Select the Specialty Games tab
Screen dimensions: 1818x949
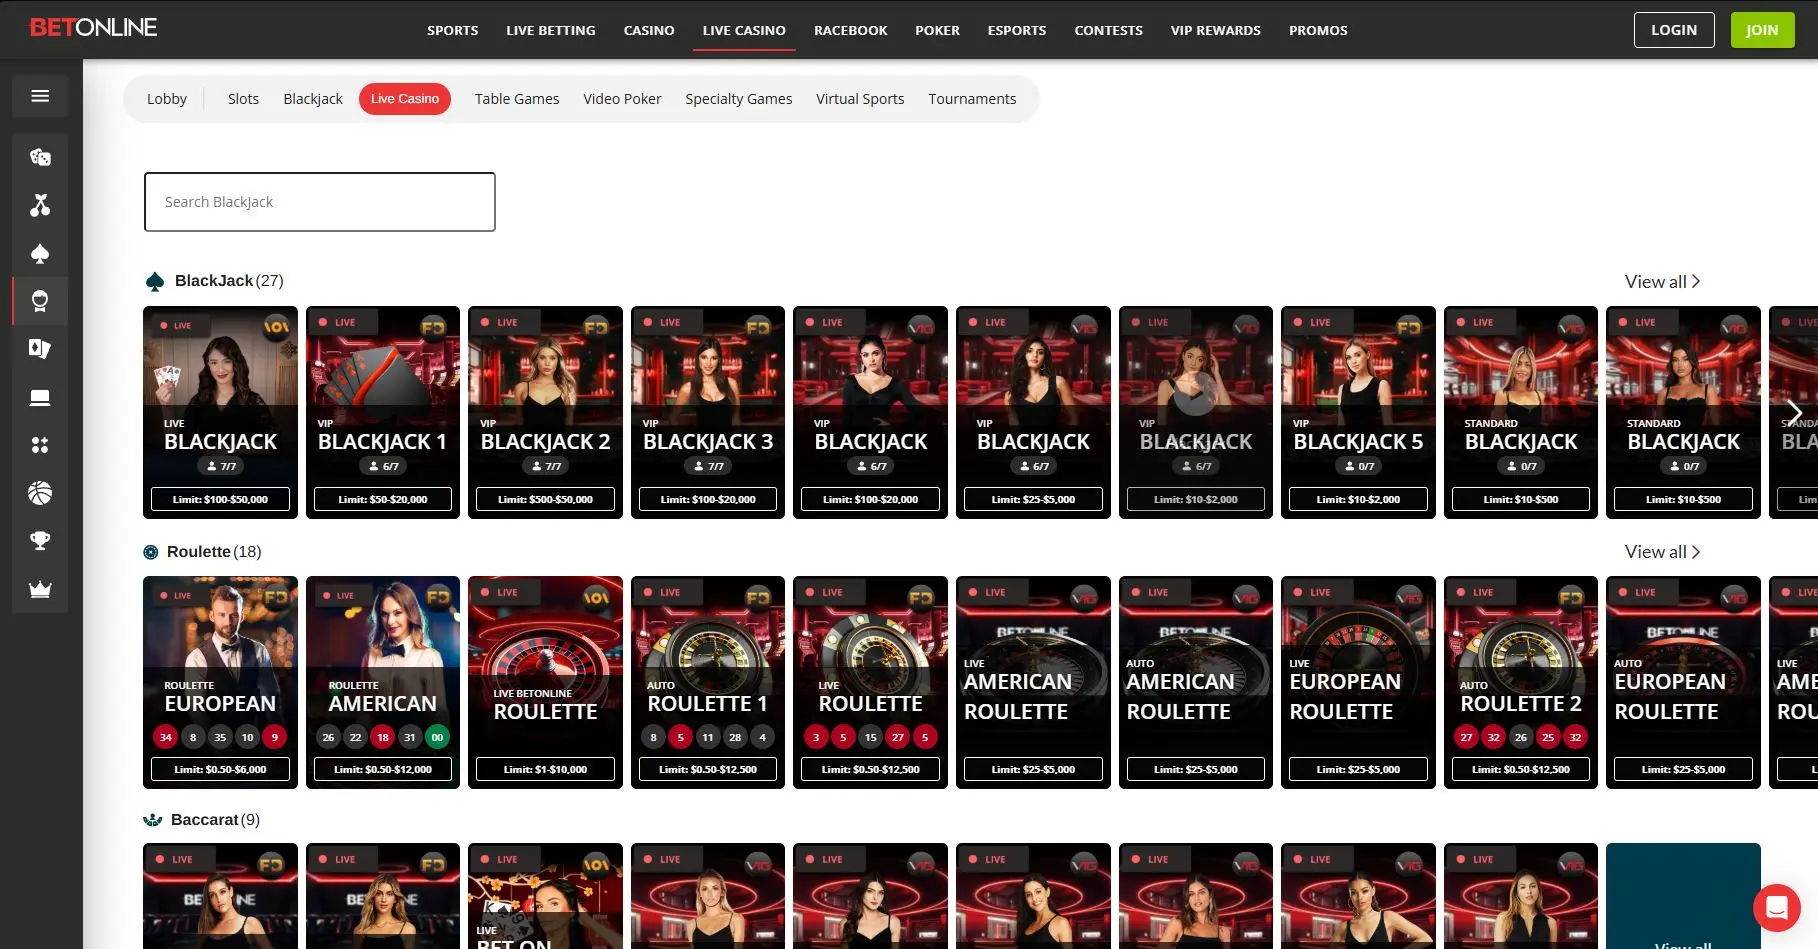739,99
